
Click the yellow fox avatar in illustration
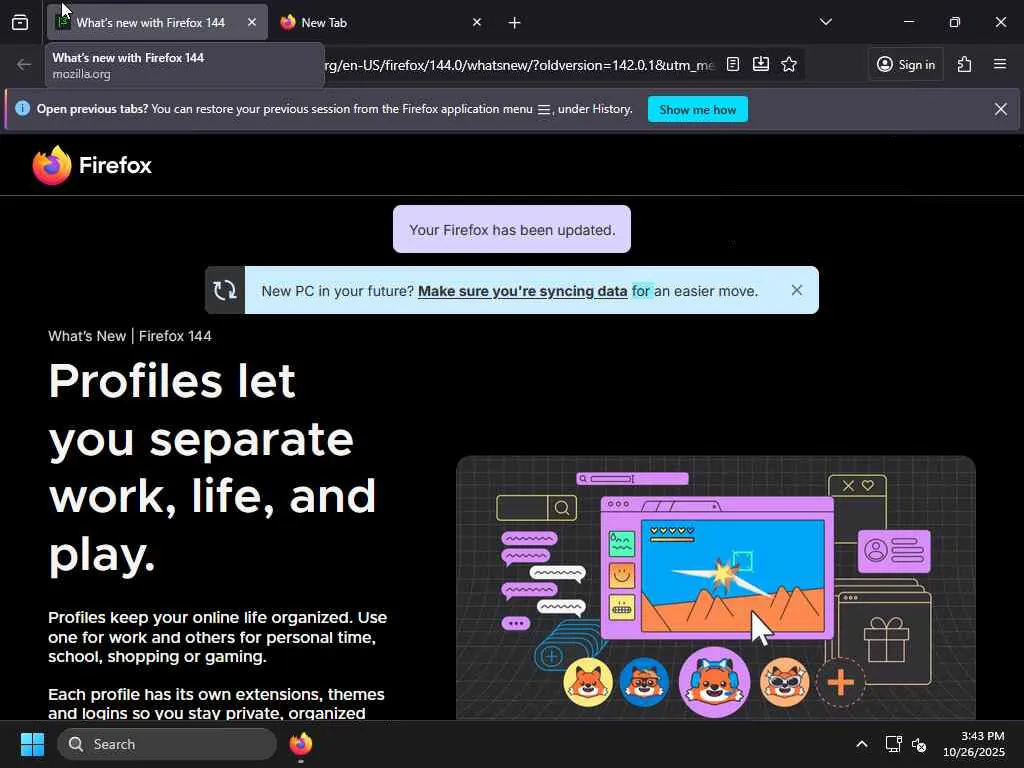point(588,682)
